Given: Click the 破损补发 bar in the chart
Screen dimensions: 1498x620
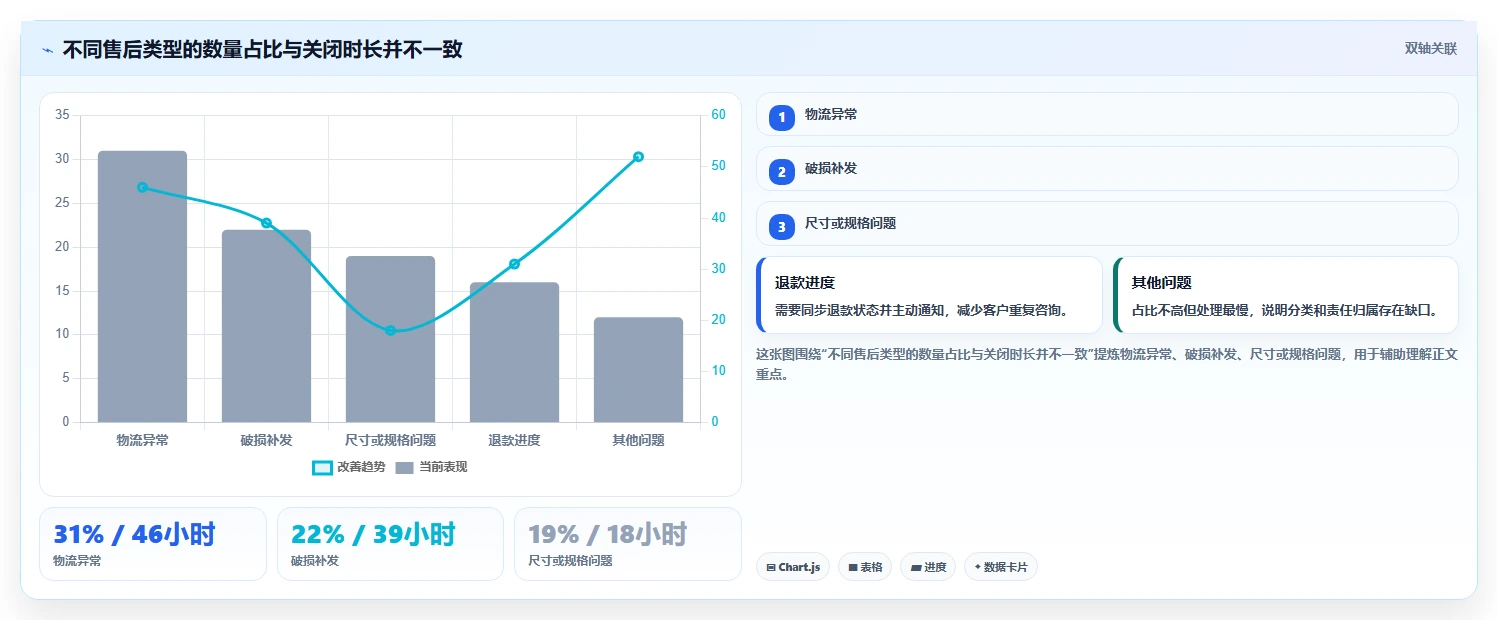Looking at the screenshot, I should (266, 326).
